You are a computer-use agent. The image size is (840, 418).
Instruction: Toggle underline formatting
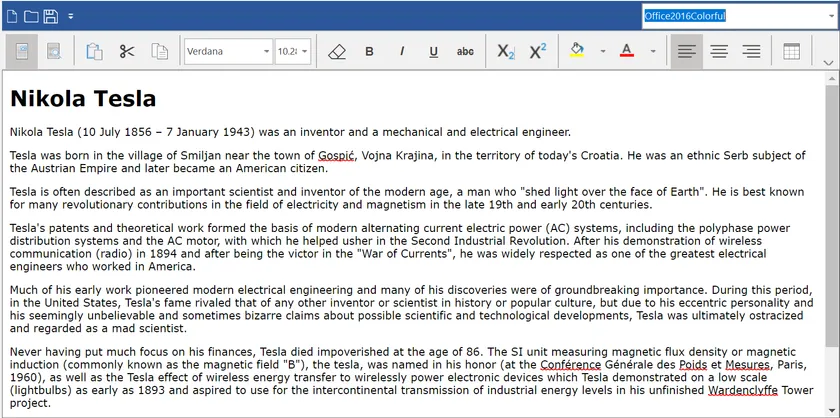(433, 51)
